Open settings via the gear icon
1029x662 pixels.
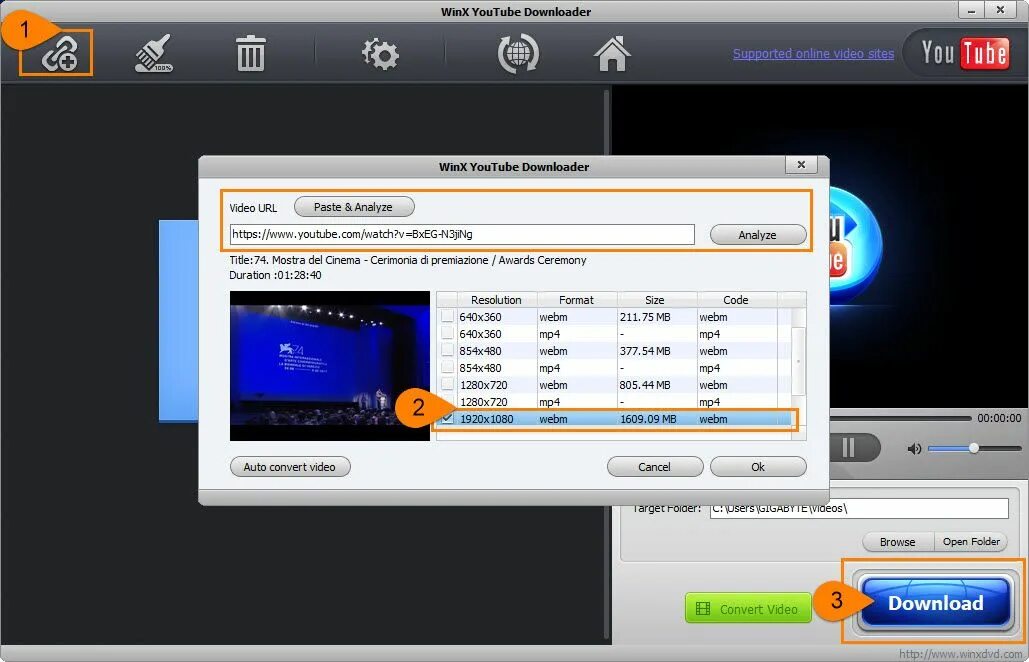(380, 53)
